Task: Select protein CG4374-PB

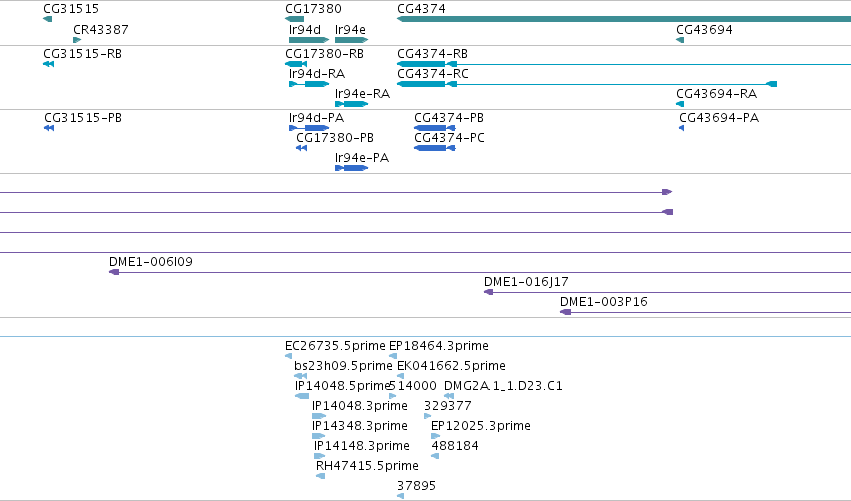Action: tap(449, 118)
